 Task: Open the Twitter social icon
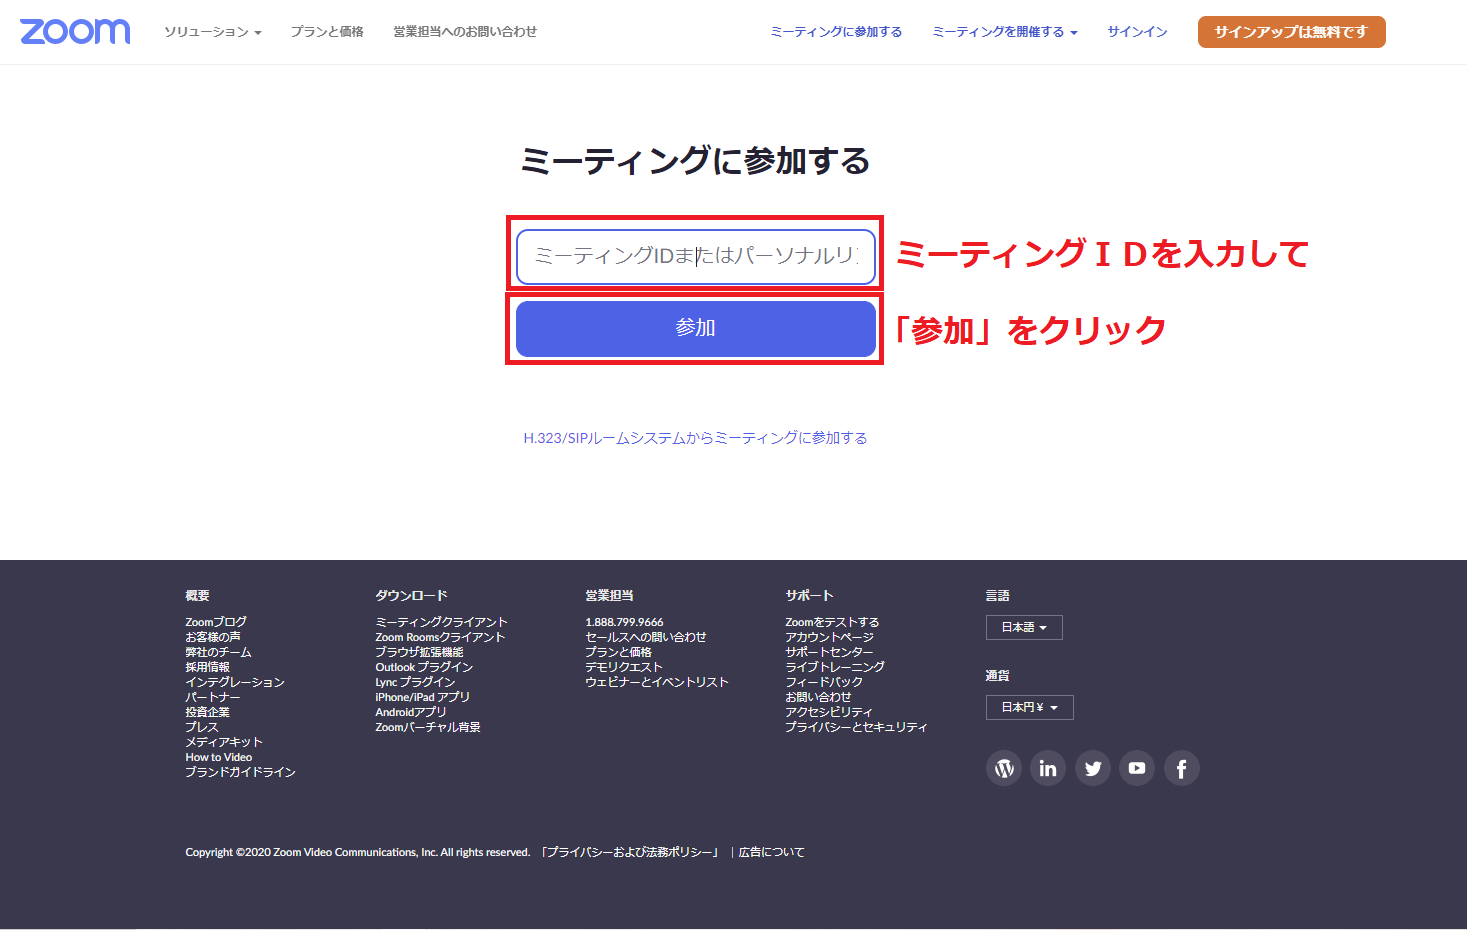1093,768
